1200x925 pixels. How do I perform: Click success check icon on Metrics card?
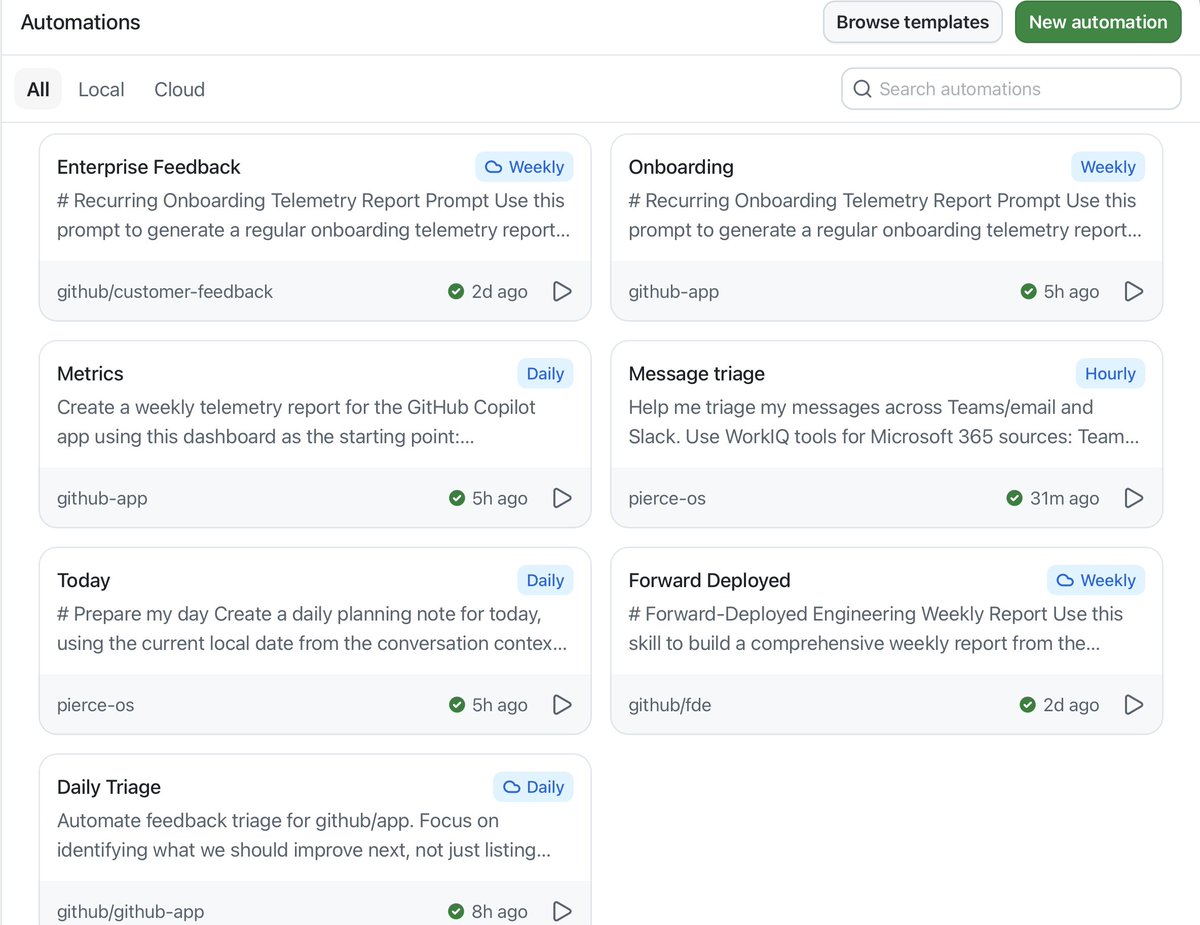point(456,498)
